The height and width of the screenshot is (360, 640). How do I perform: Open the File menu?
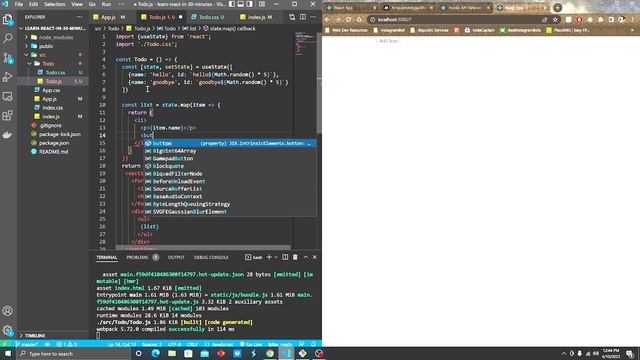tap(19, 4)
